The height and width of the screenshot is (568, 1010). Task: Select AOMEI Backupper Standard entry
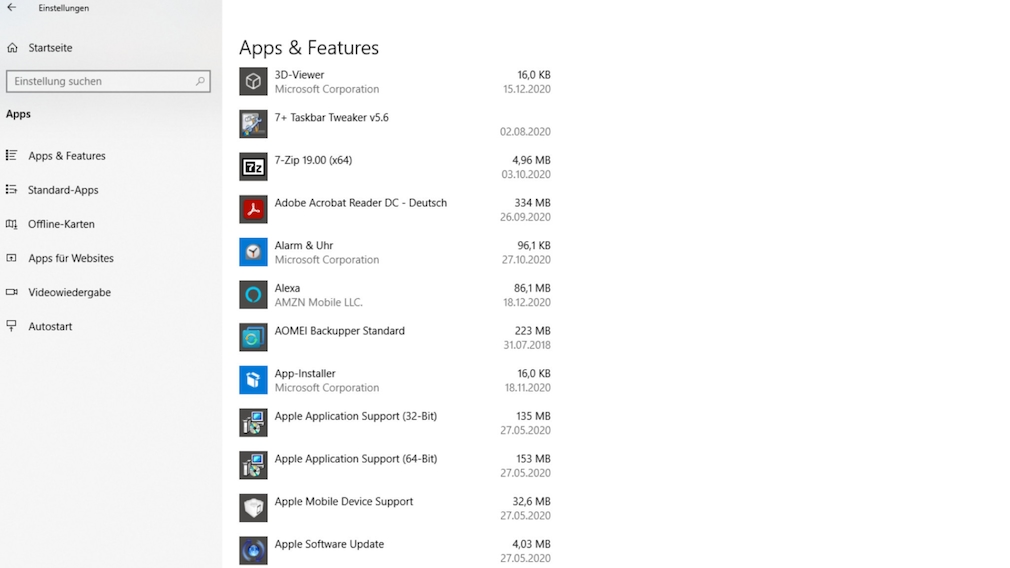coord(339,330)
